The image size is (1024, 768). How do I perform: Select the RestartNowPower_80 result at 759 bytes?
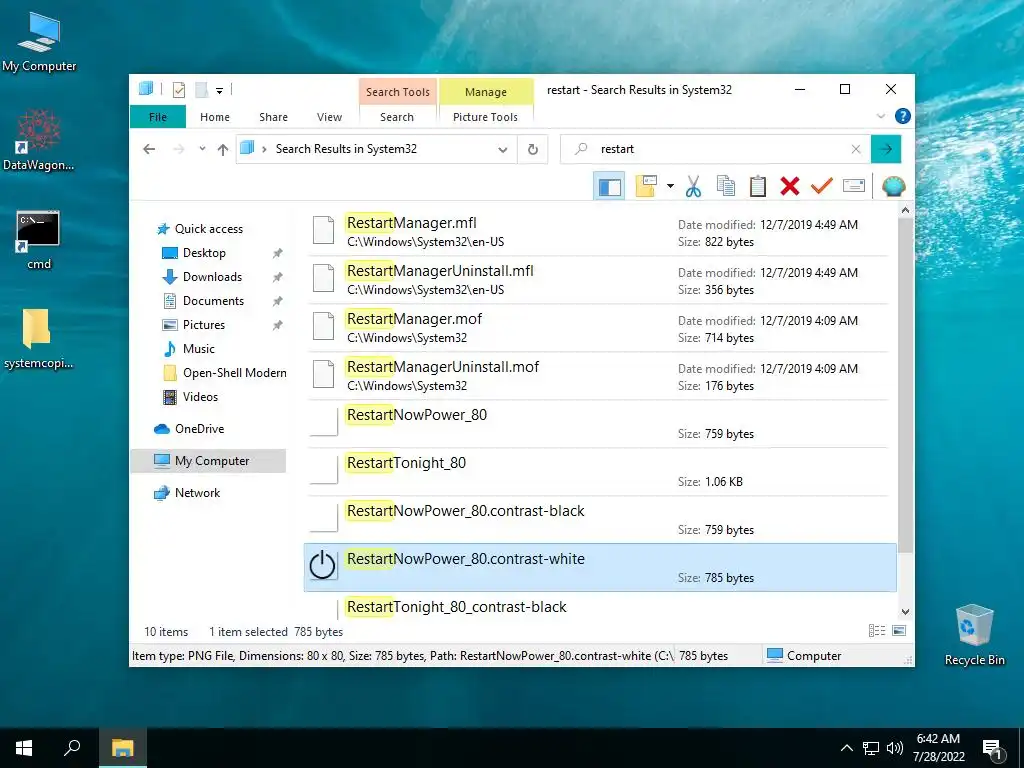pyautogui.click(x=600, y=424)
